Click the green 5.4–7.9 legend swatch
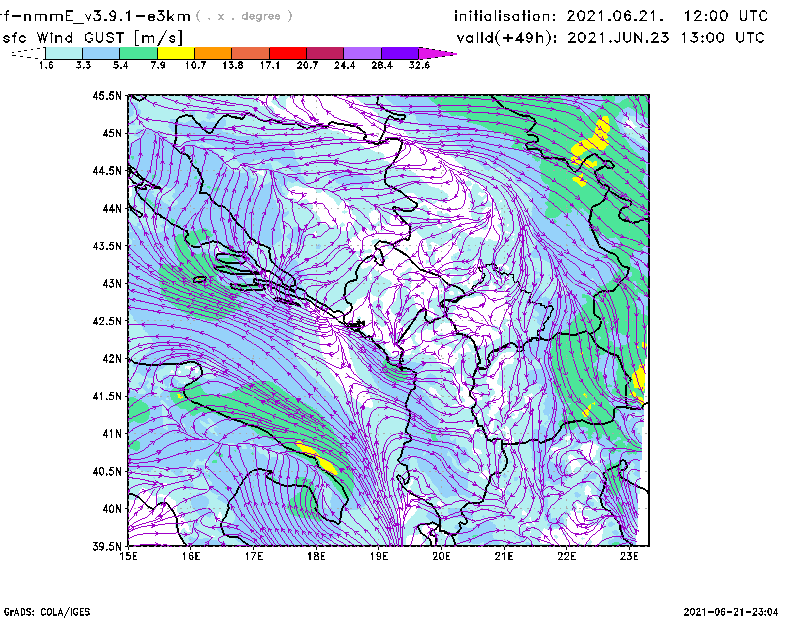Viewport: 800px width, 618px height. pos(138,53)
